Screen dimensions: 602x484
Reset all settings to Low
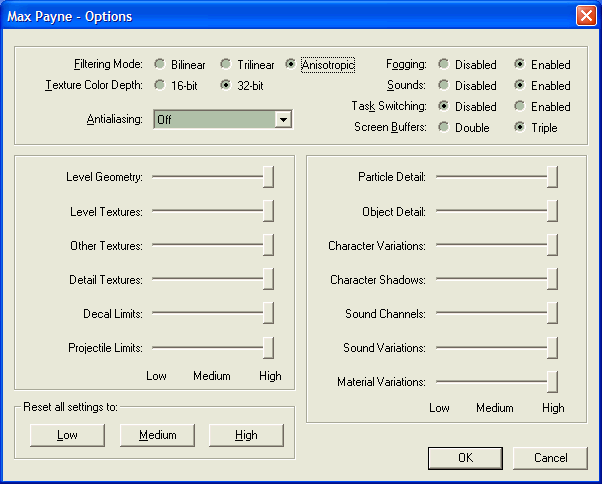click(x=67, y=435)
